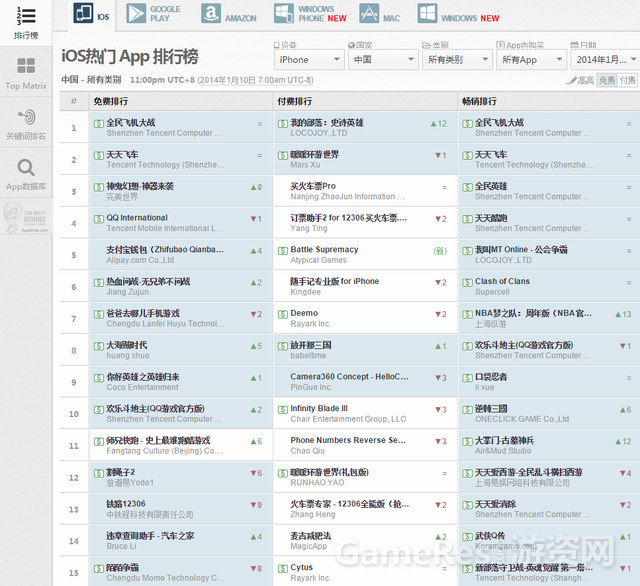Image resolution: width=640 pixels, height=586 pixels.
Task: Switch to the Mac store tab
Action: click(380, 14)
